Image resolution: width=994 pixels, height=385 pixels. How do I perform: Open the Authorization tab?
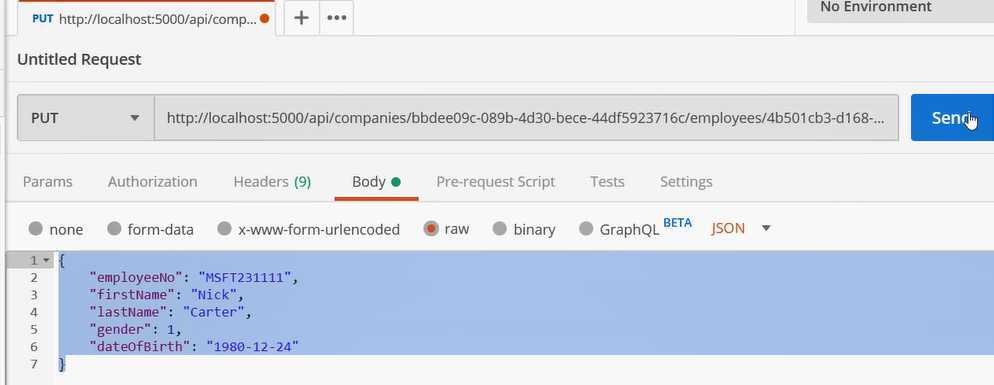click(153, 181)
